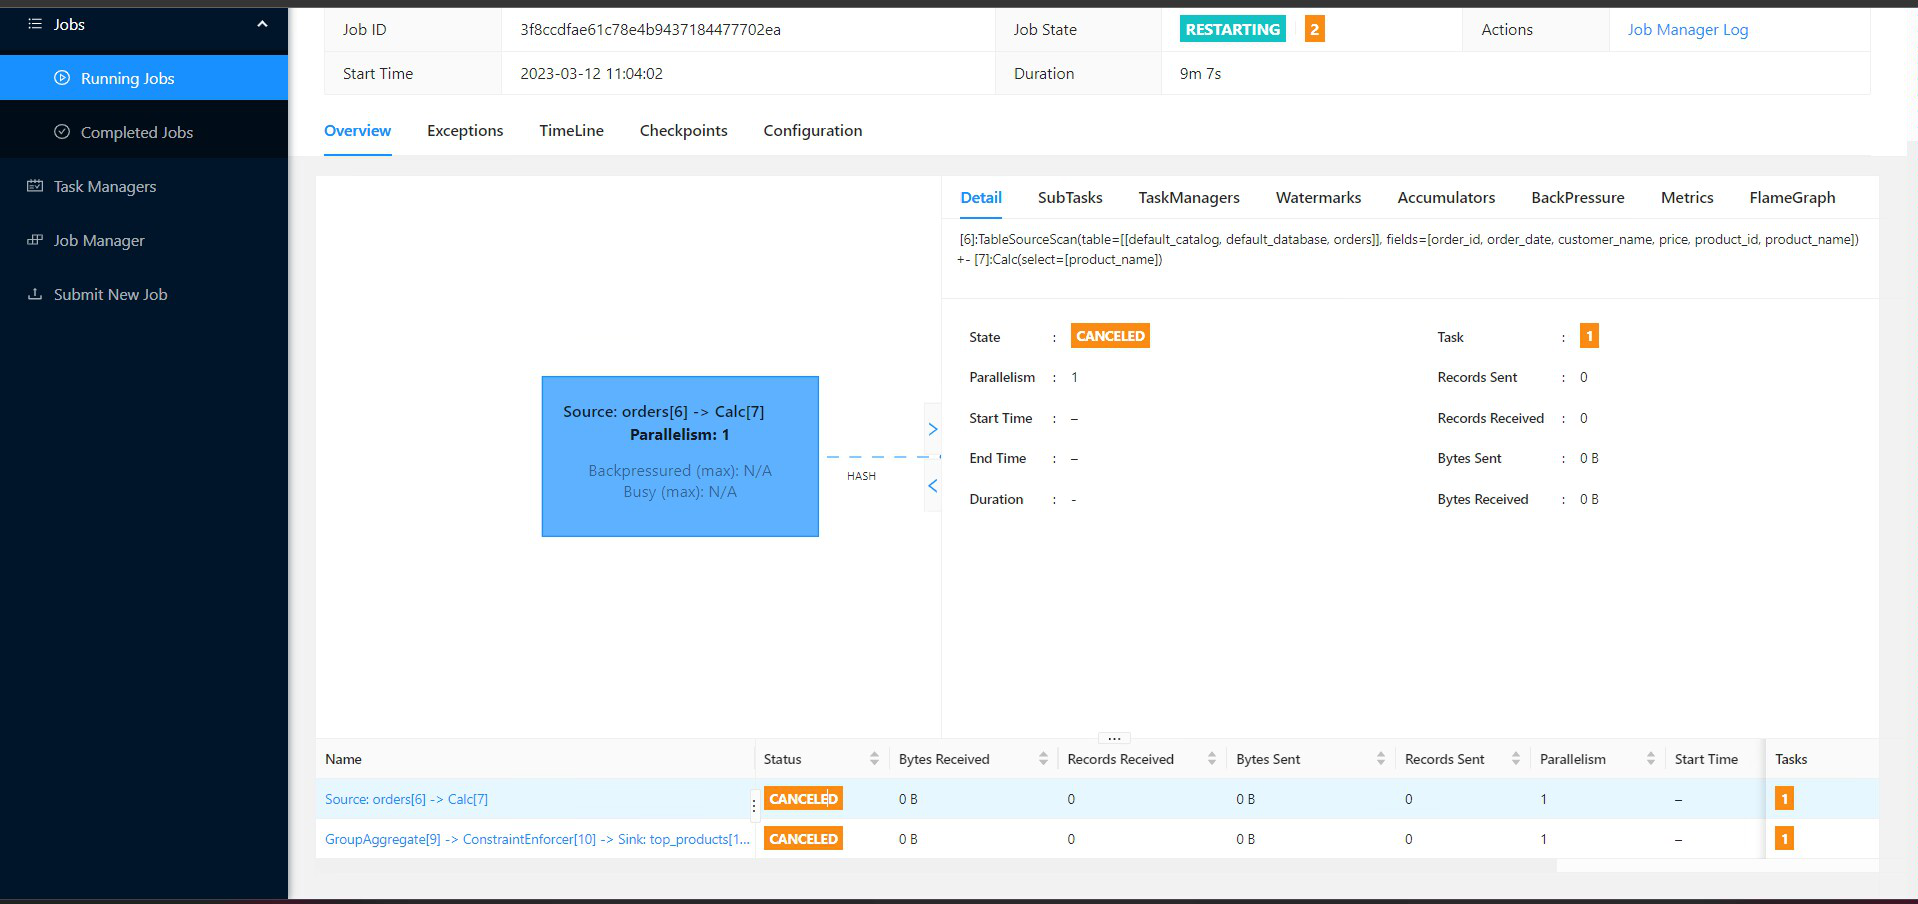
Task: Sort table by Records Received column
Action: click(1212, 759)
